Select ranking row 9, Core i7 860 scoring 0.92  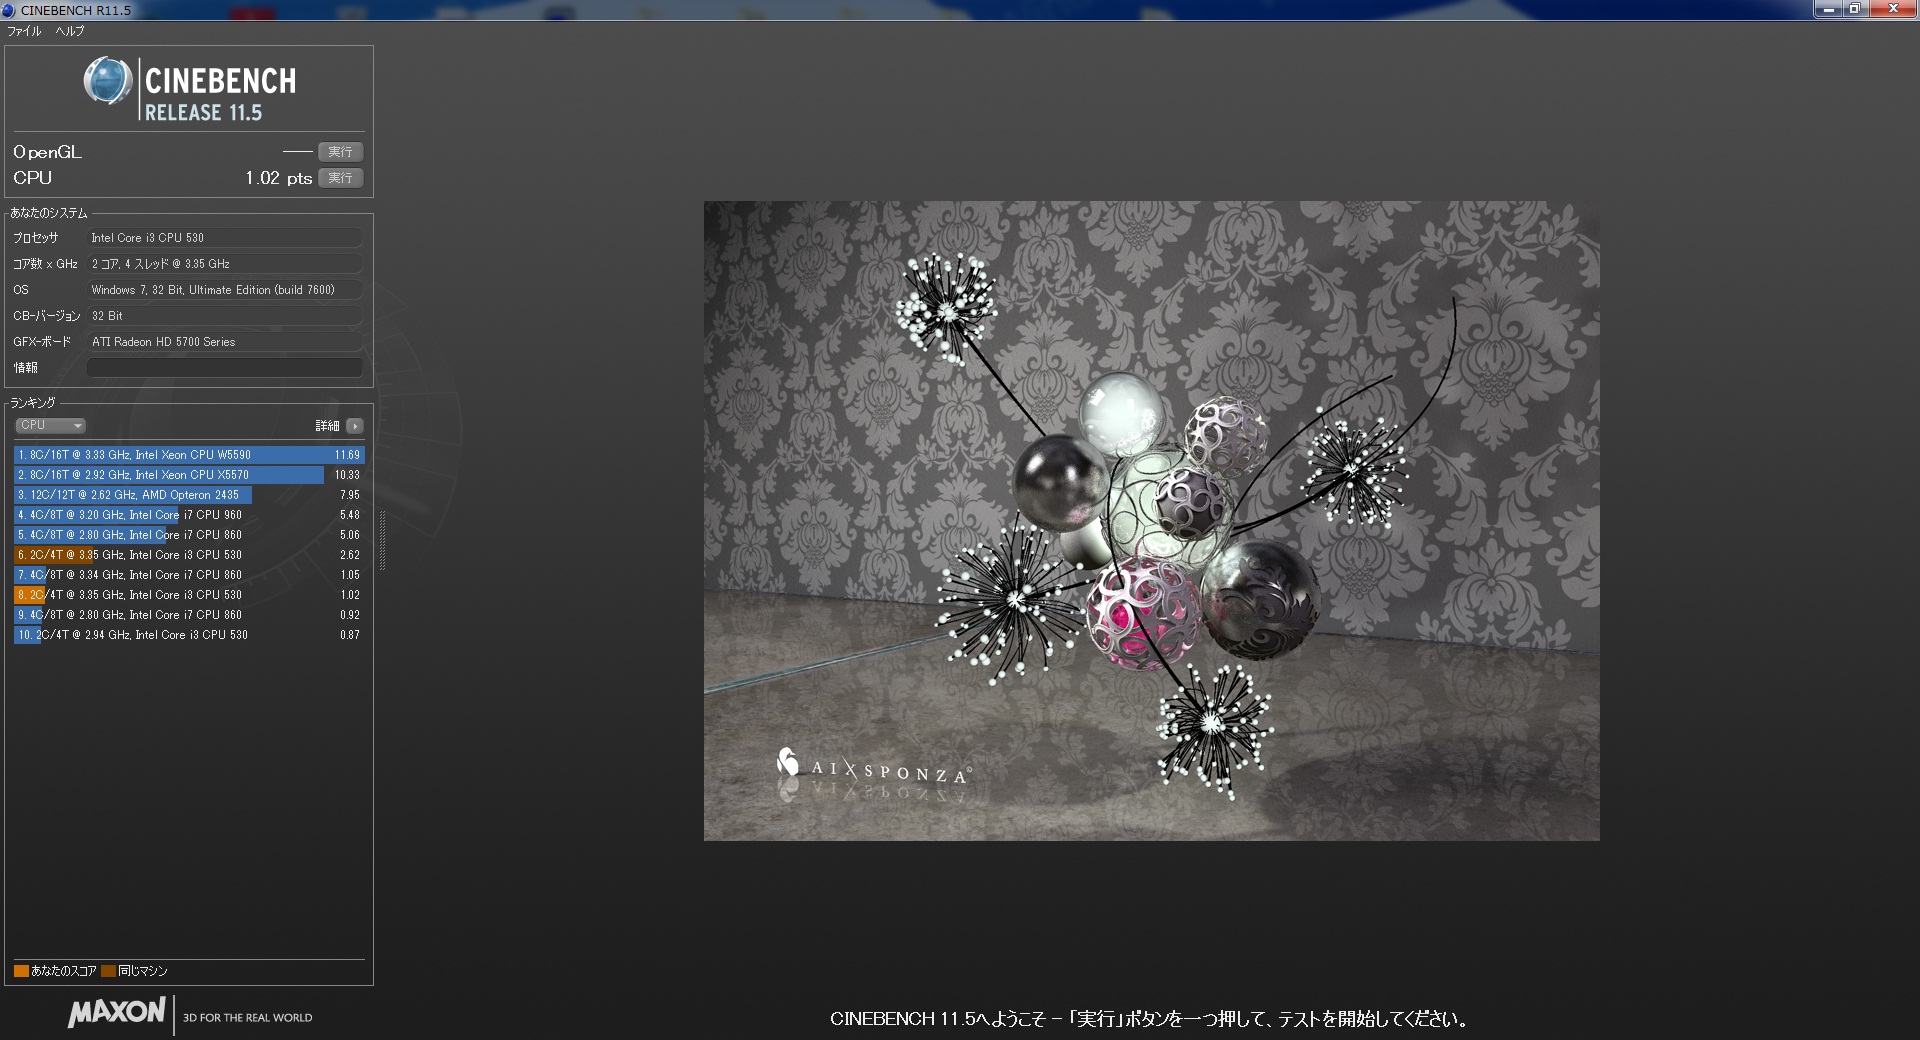189,615
